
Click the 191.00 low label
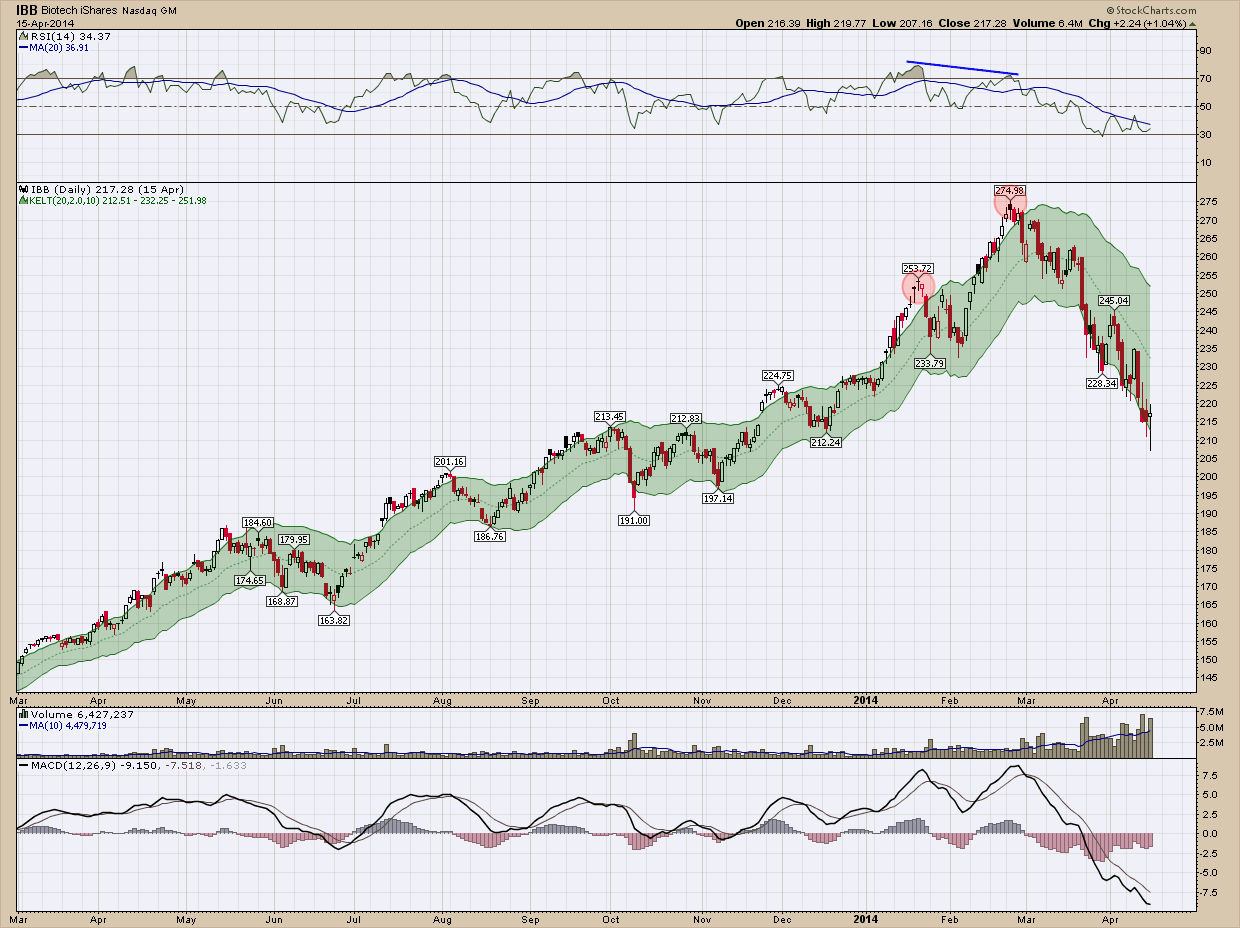[634, 520]
